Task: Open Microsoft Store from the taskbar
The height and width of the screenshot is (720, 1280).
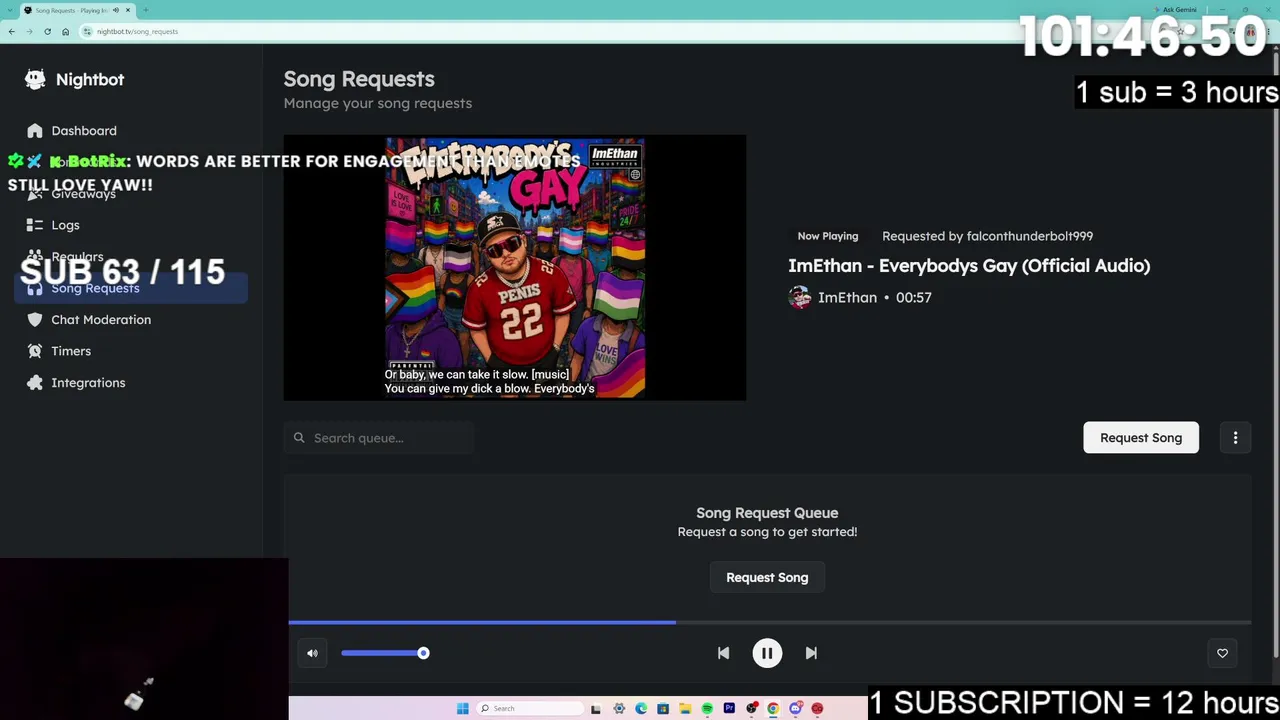Action: (663, 709)
